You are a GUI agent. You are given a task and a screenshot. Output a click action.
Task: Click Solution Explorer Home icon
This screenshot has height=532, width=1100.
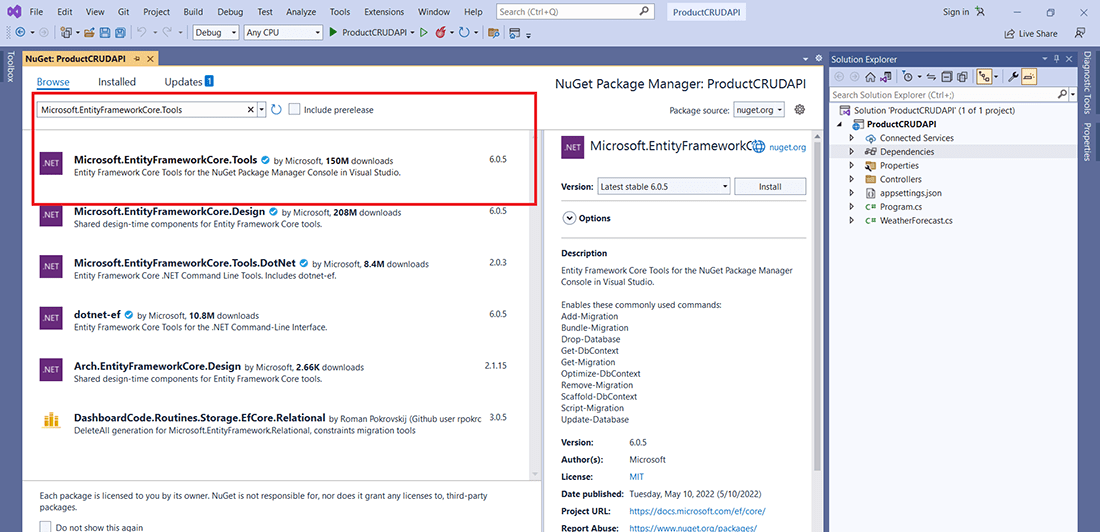tap(870, 77)
